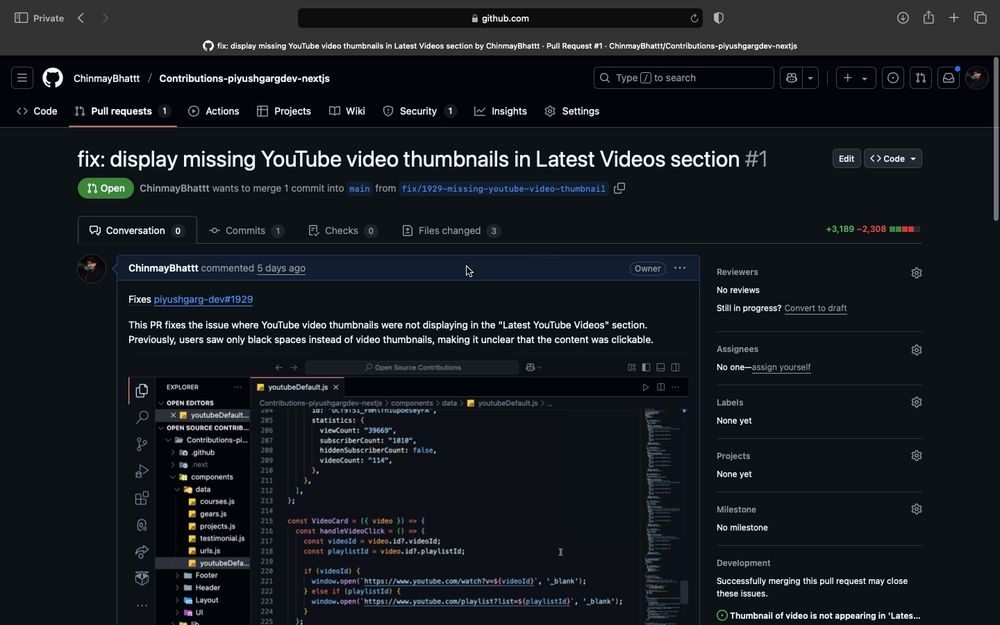Image resolution: width=1000 pixels, height=625 pixels.
Task: Click the Edit title button
Action: 846,158
